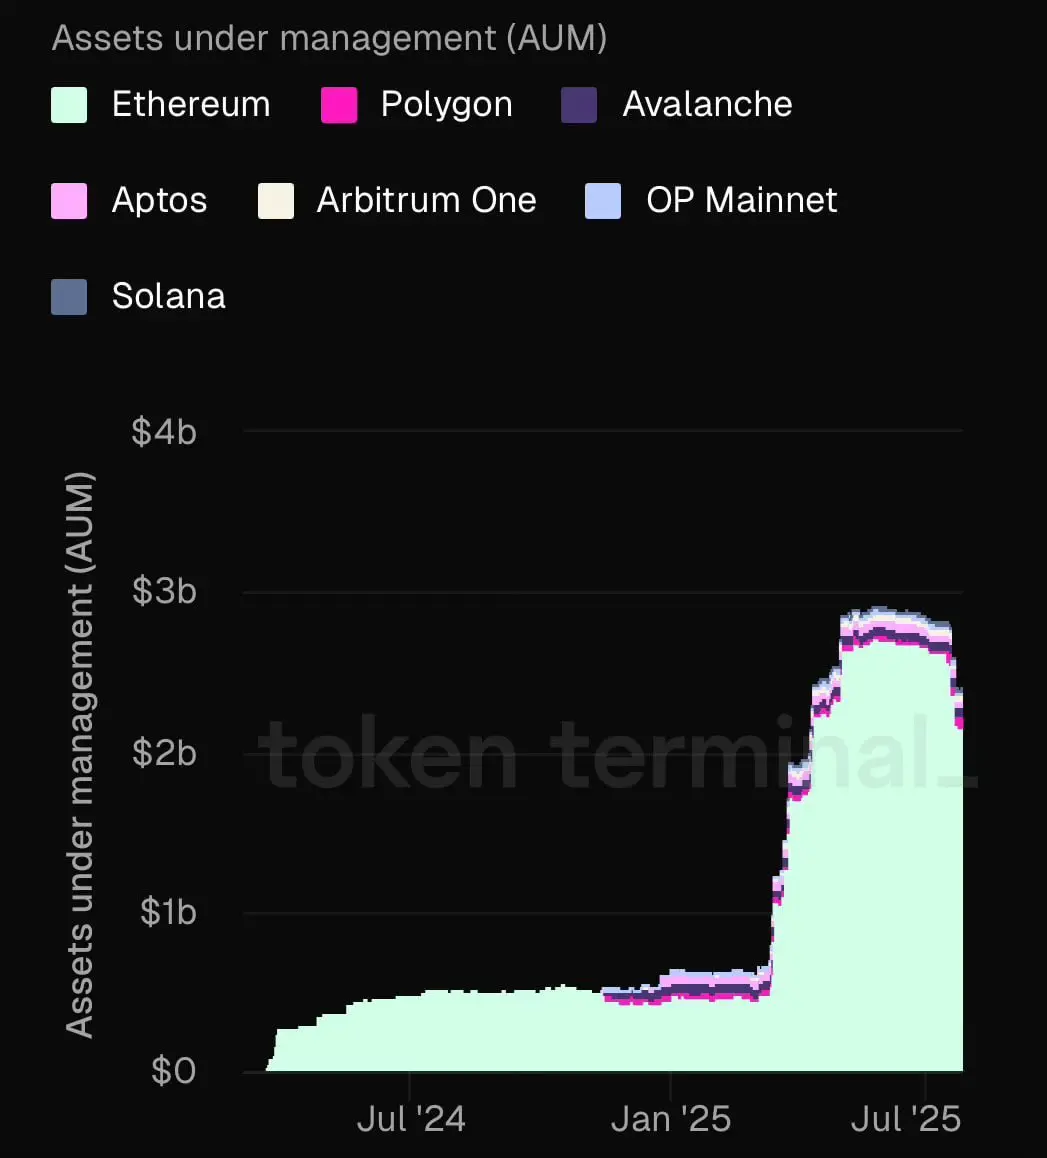Click the OP Mainnet legend swatch
The height and width of the screenshot is (1158, 1047).
(x=603, y=201)
